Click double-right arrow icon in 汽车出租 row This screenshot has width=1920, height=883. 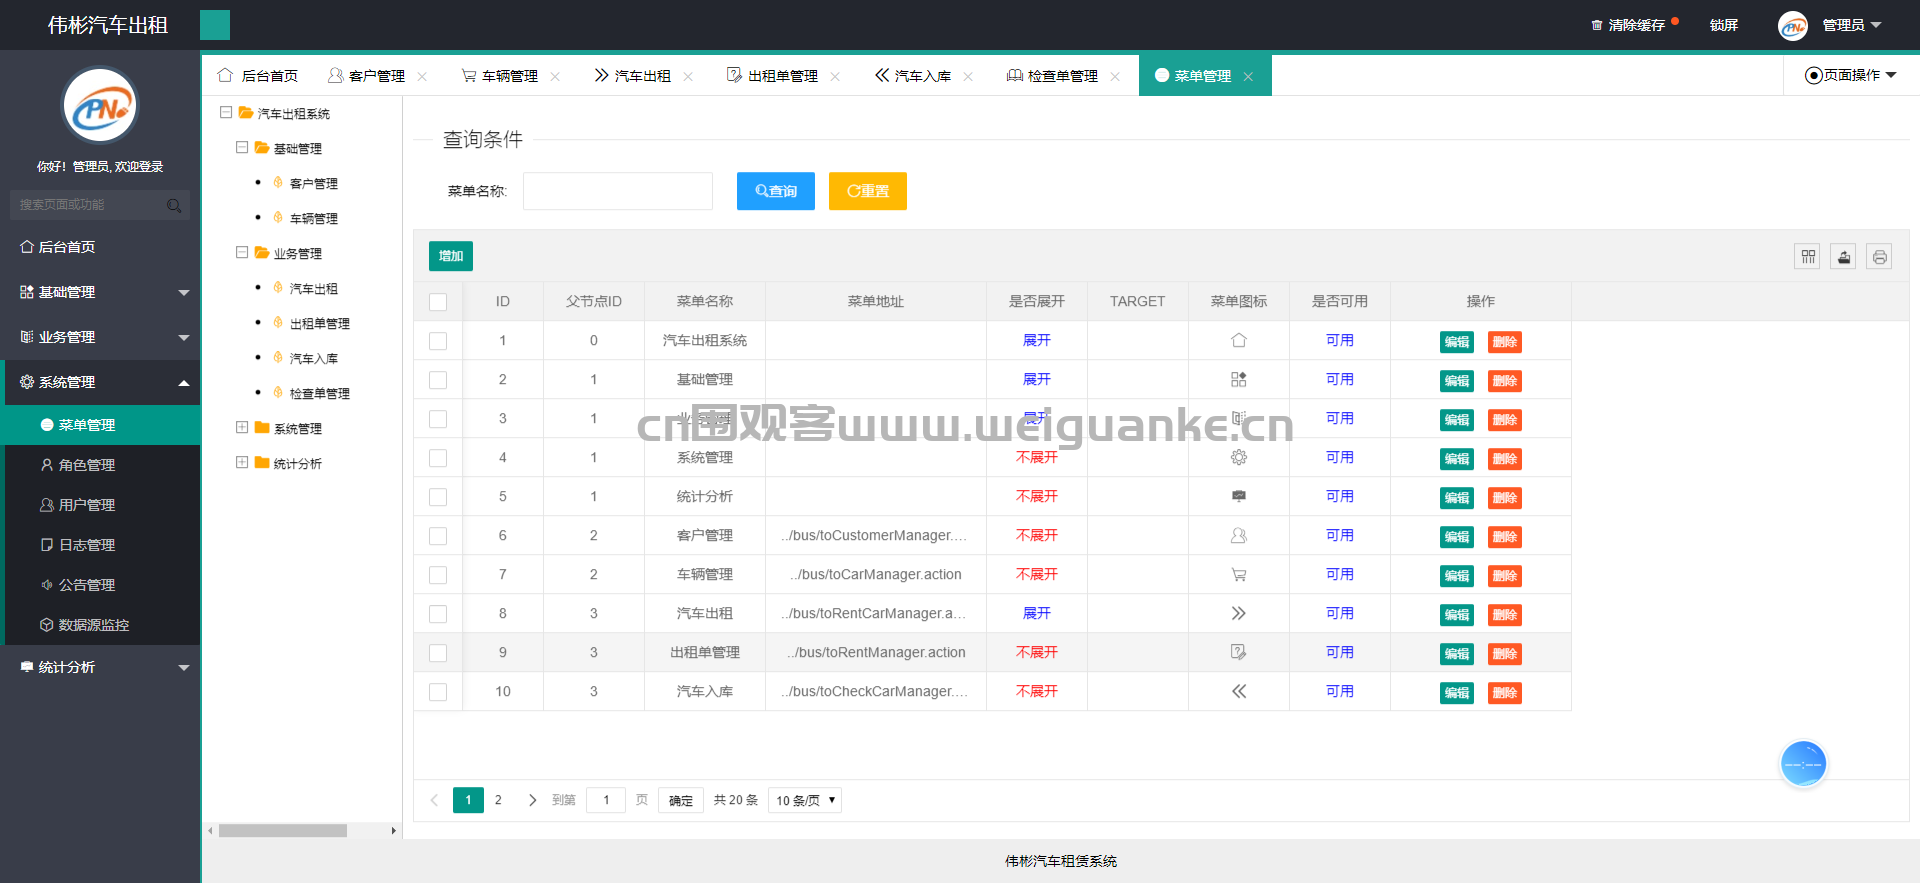click(x=1239, y=614)
